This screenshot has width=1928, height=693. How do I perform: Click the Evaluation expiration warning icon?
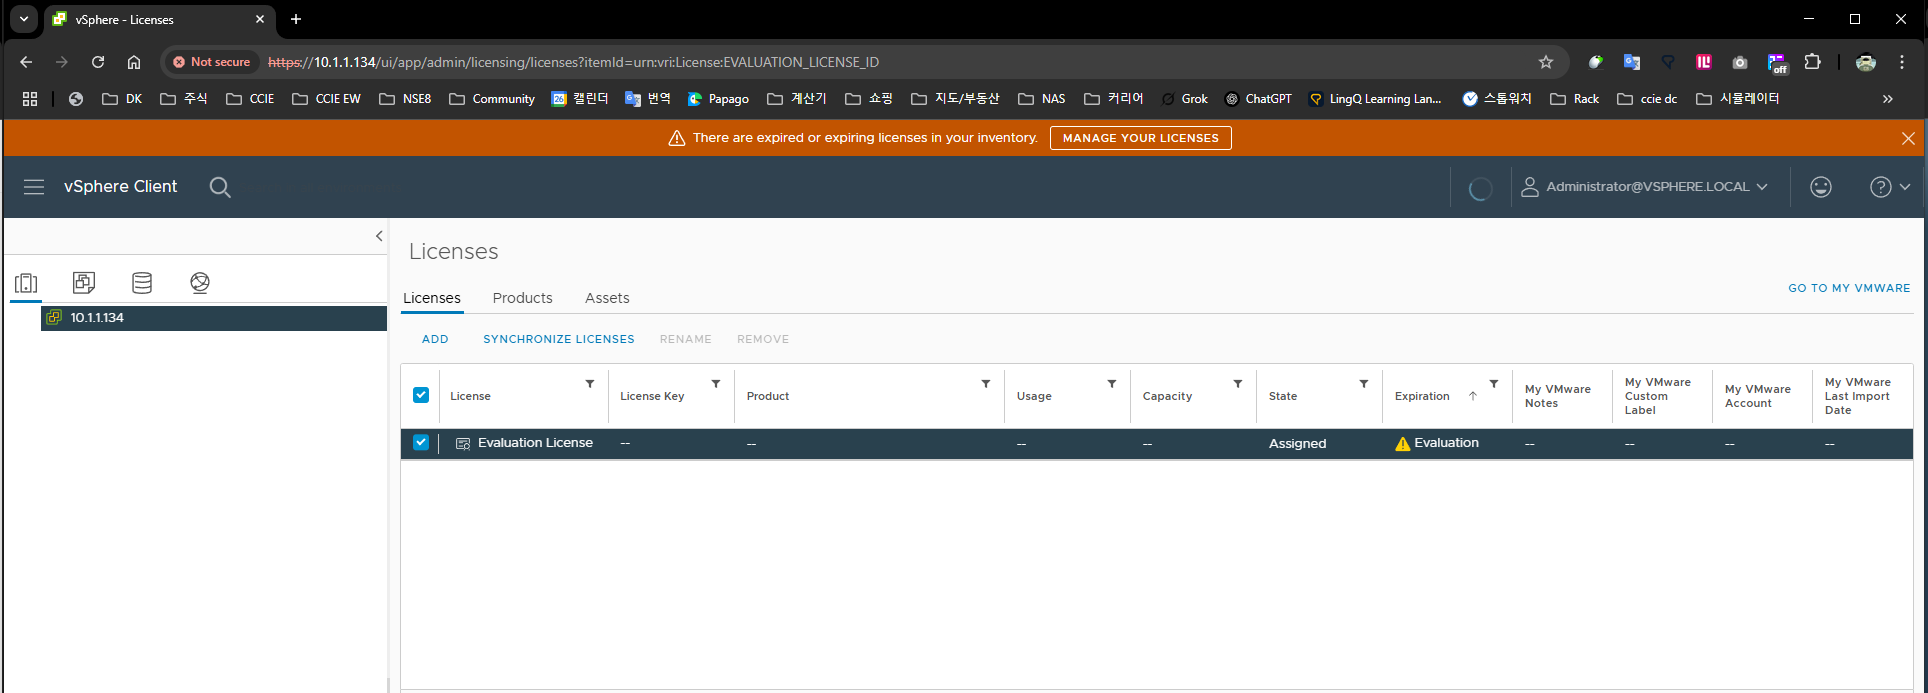[1402, 444]
